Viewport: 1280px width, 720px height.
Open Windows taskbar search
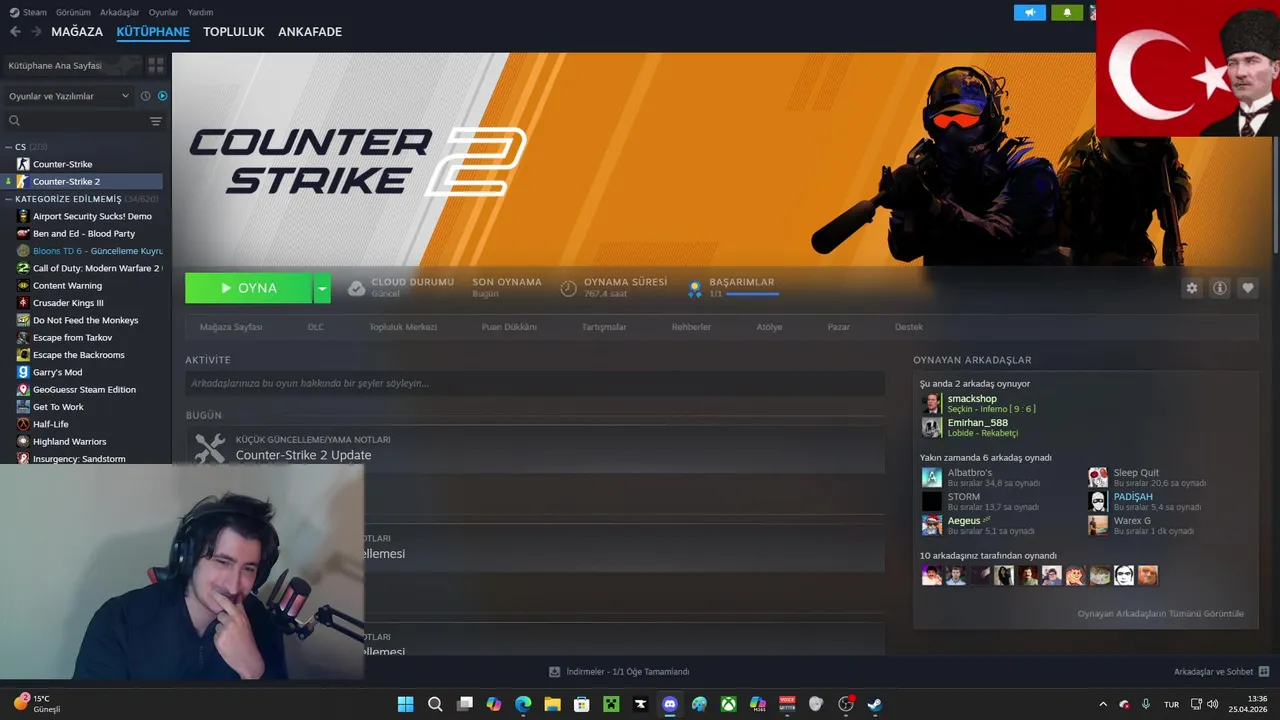[435, 704]
